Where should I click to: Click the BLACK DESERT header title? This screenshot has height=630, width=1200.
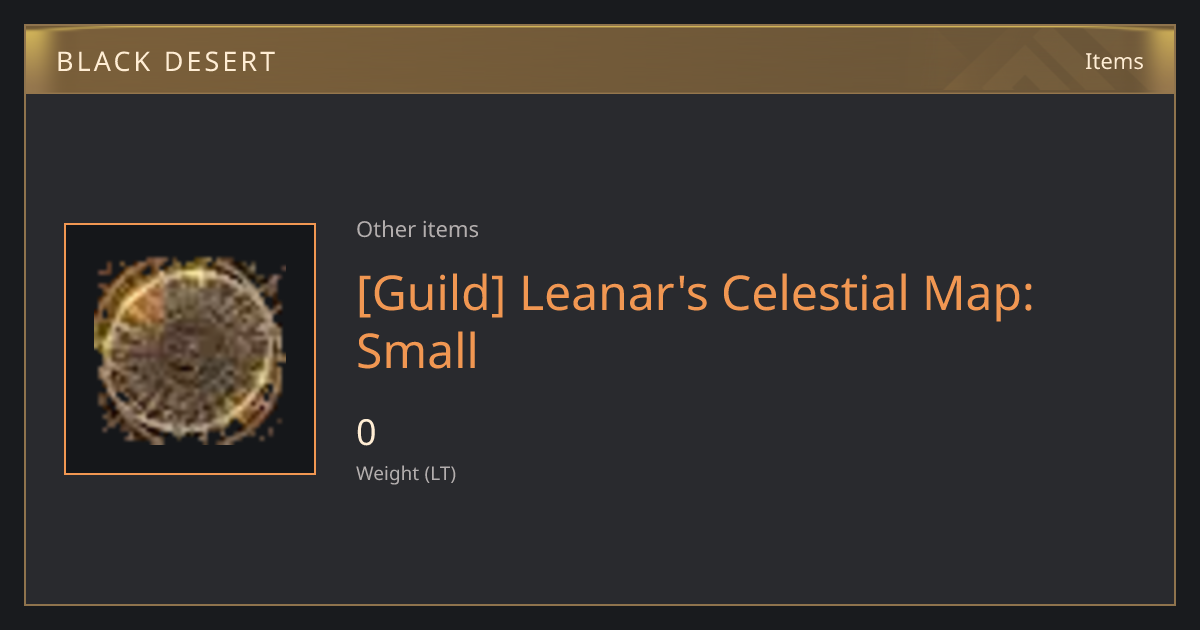click(x=166, y=62)
